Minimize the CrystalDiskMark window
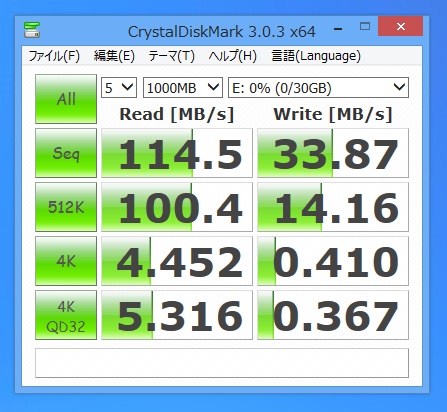447x412 pixels. [338, 29]
